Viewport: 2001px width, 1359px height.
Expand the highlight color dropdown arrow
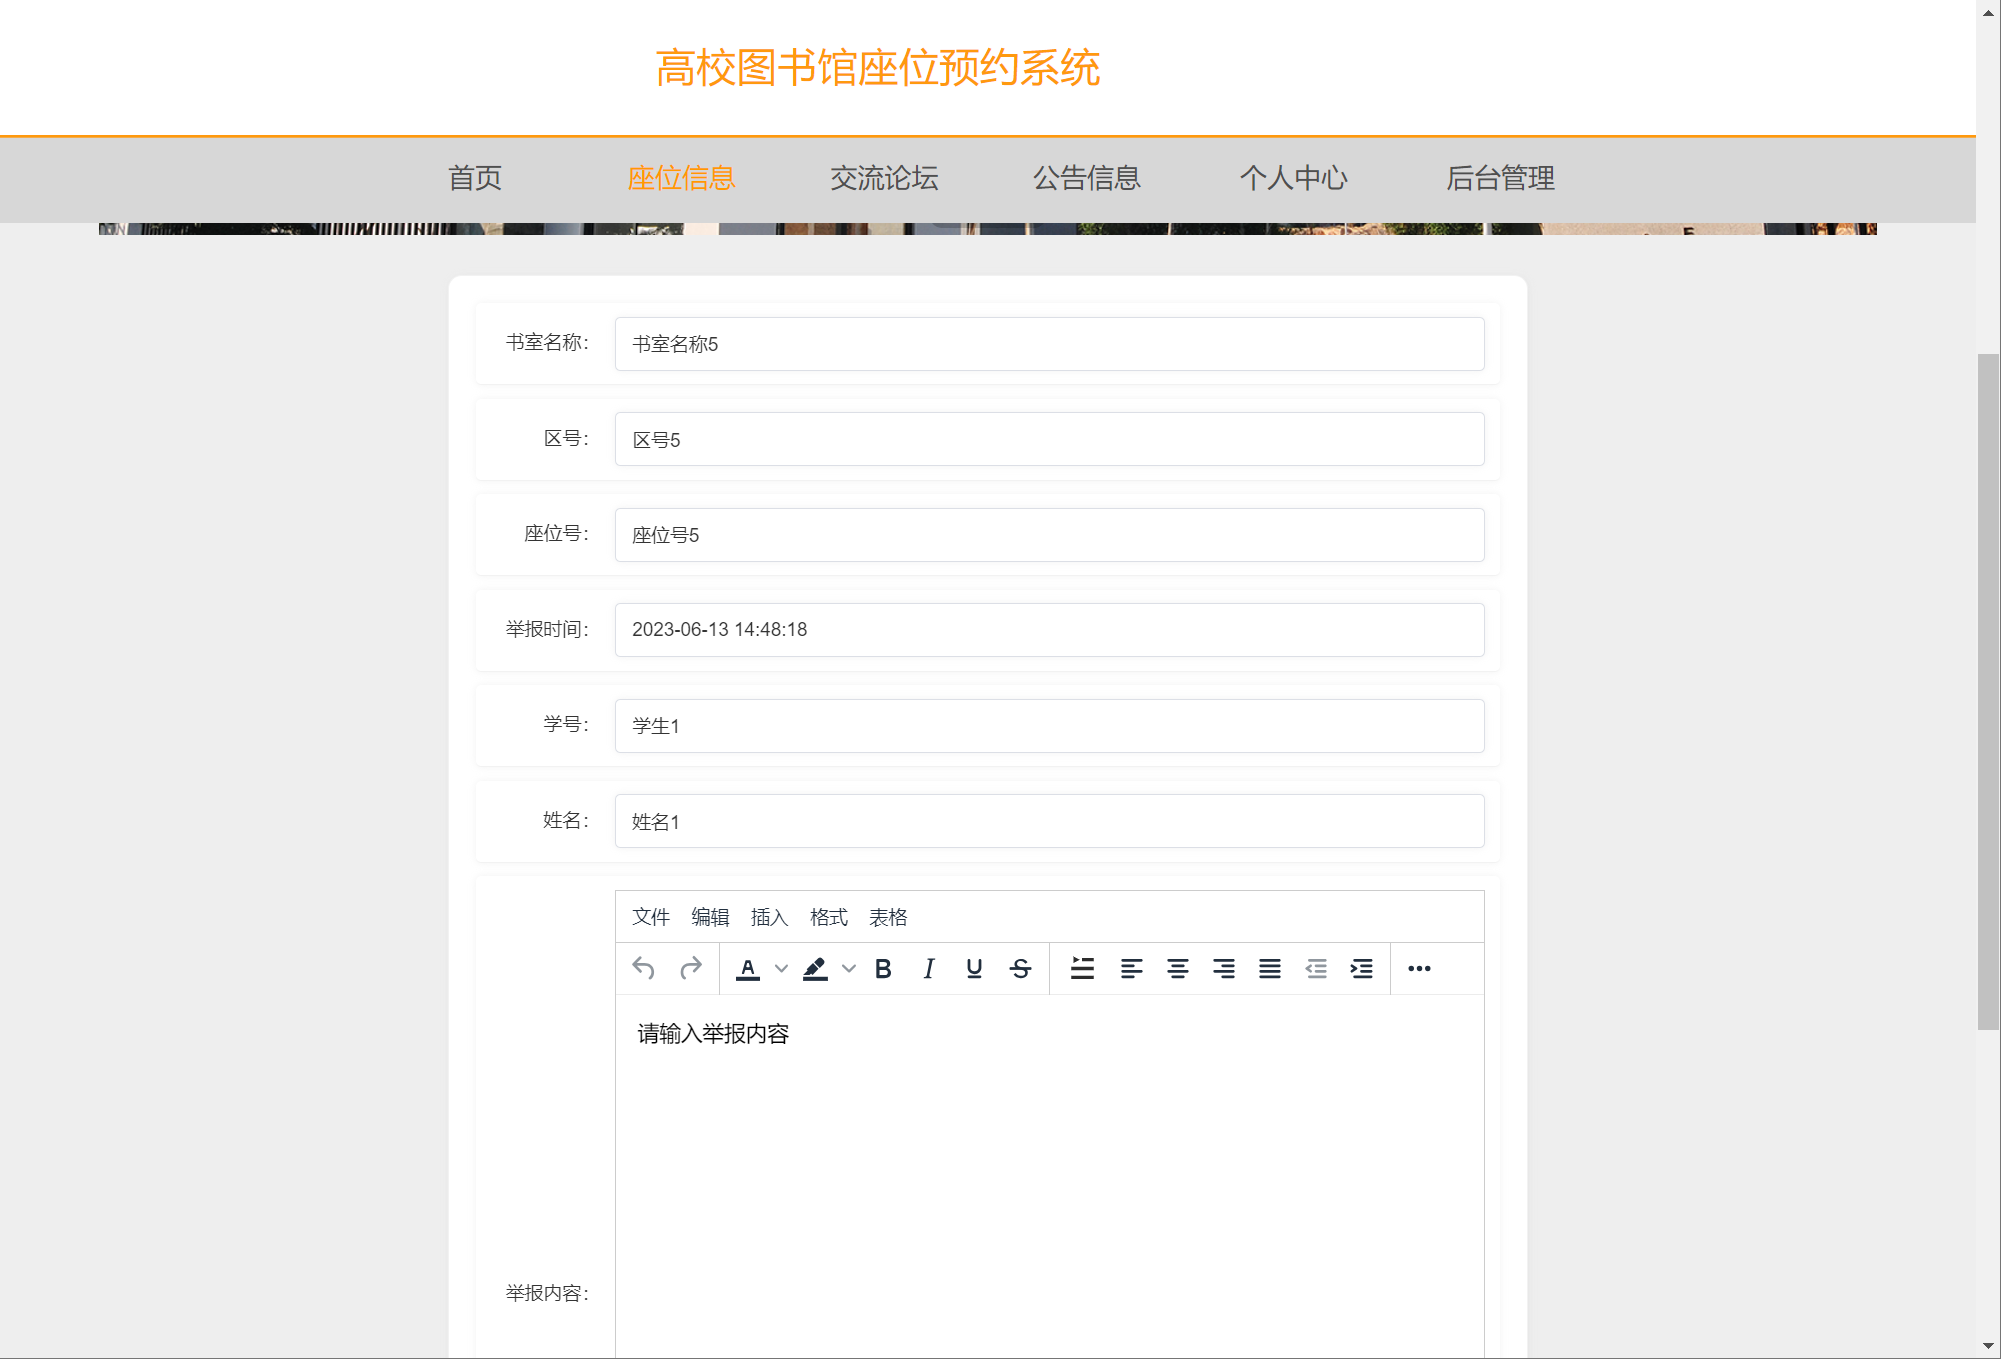click(849, 968)
